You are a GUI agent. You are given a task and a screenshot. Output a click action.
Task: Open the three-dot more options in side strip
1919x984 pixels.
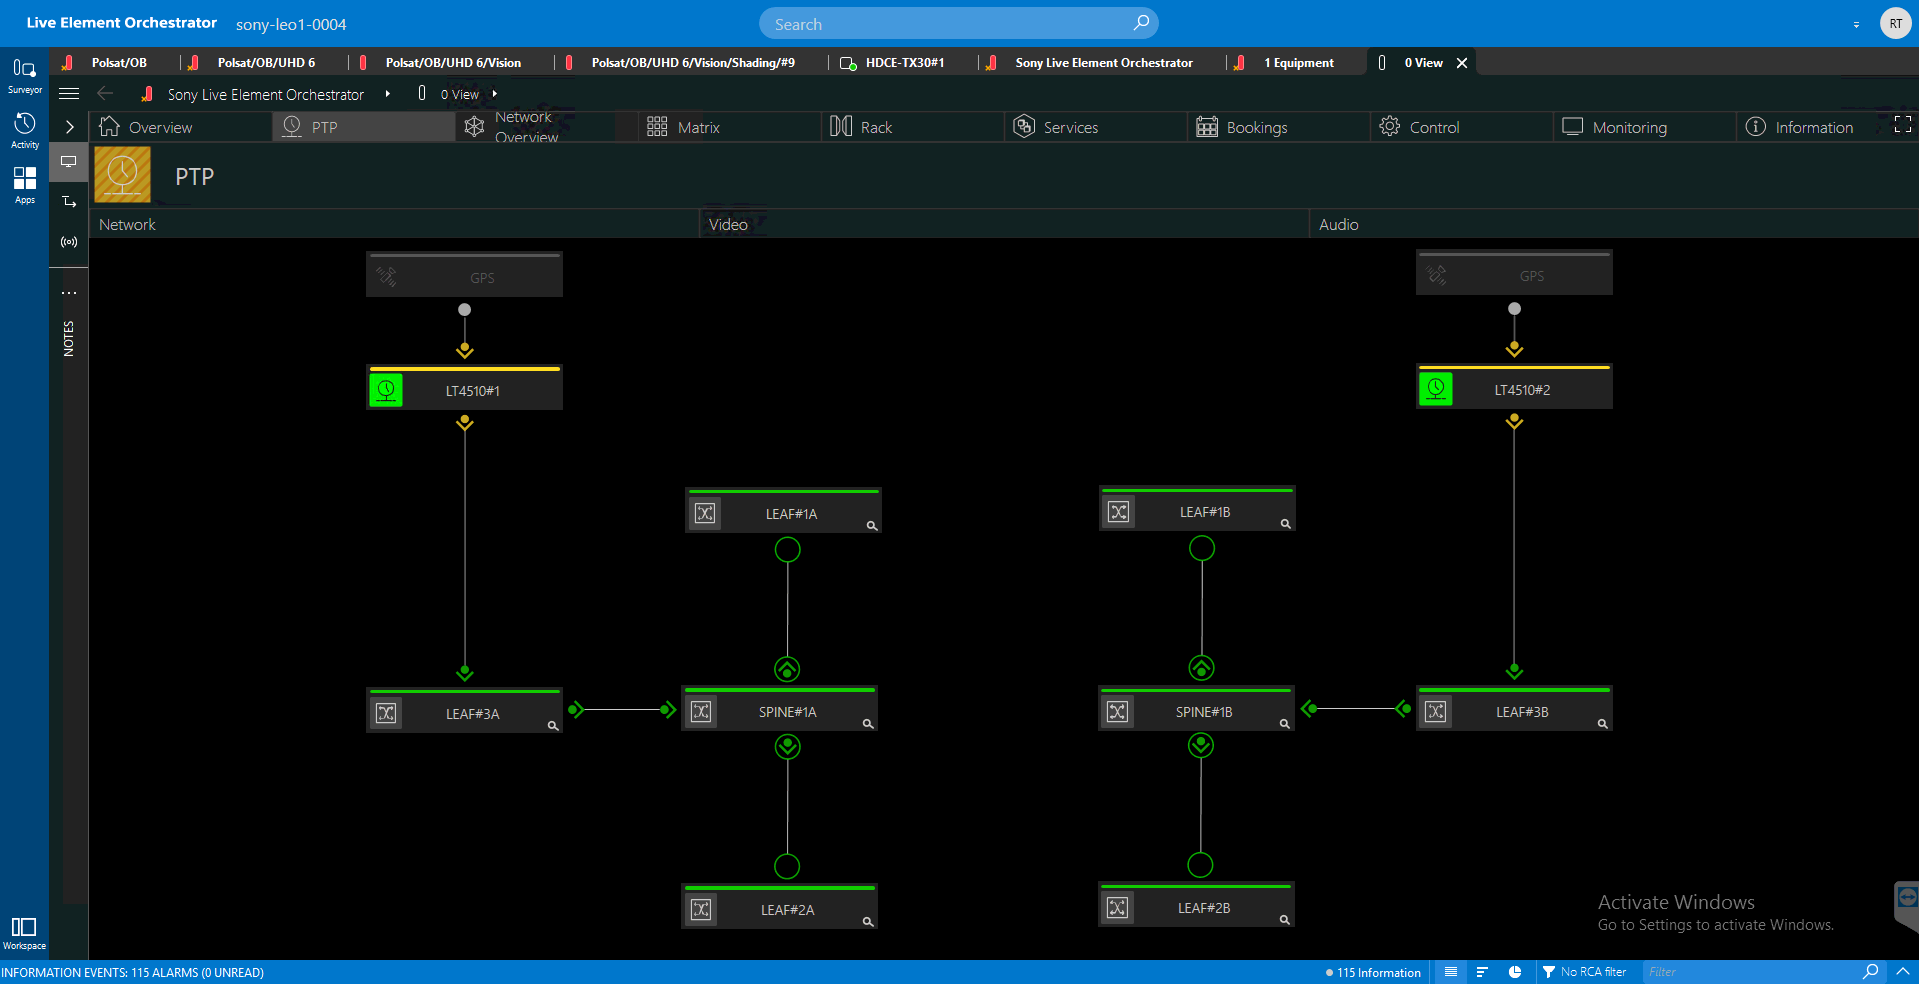click(69, 293)
